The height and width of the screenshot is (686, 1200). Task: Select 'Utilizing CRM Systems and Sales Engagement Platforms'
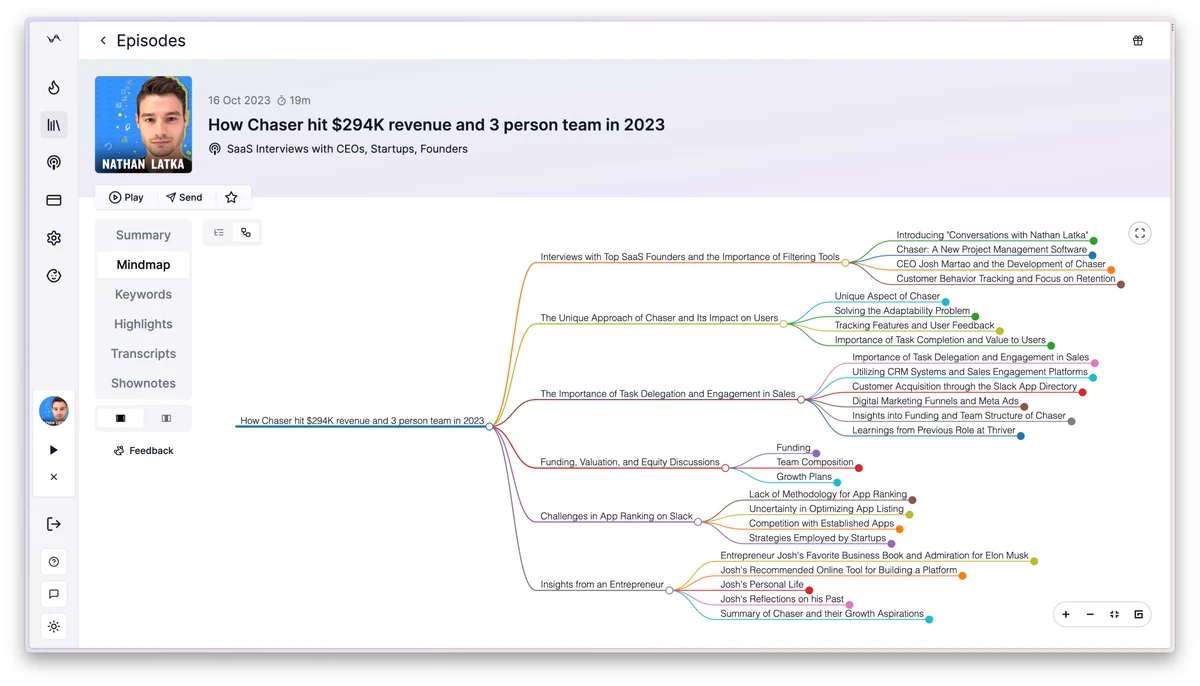[970, 372]
